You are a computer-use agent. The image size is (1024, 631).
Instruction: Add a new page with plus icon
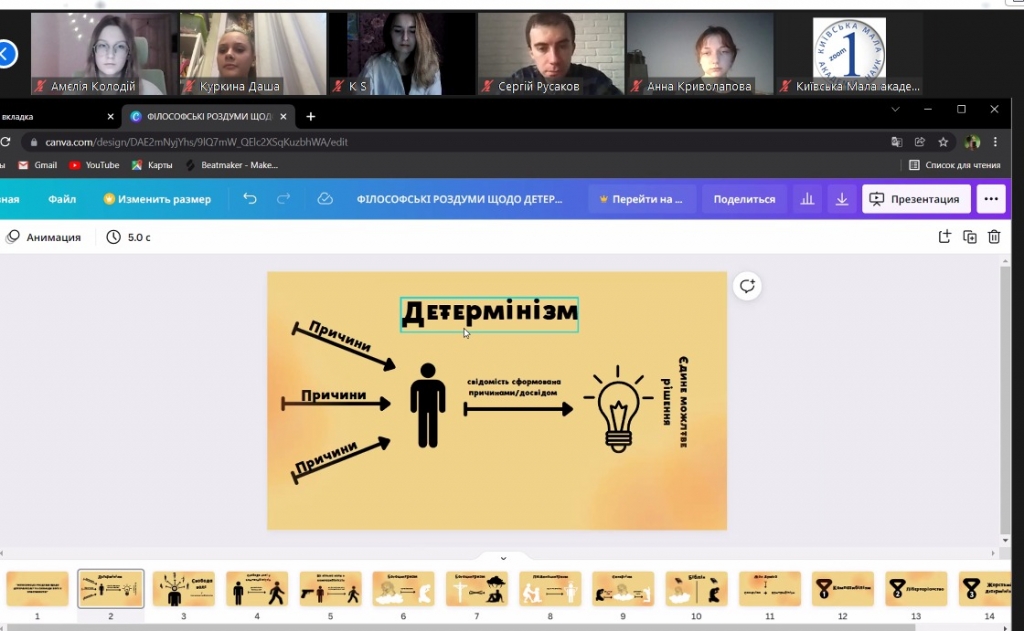pos(944,237)
